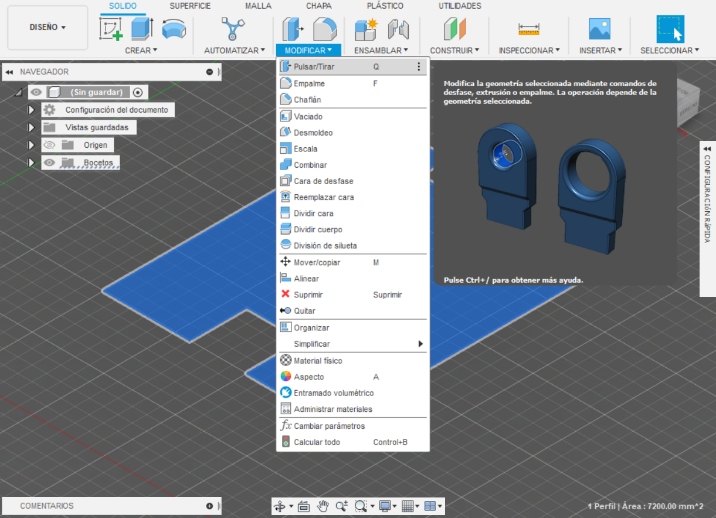The height and width of the screenshot is (518, 716).
Task: Switch to the SUPERFICIE tab
Action: click(190, 6)
